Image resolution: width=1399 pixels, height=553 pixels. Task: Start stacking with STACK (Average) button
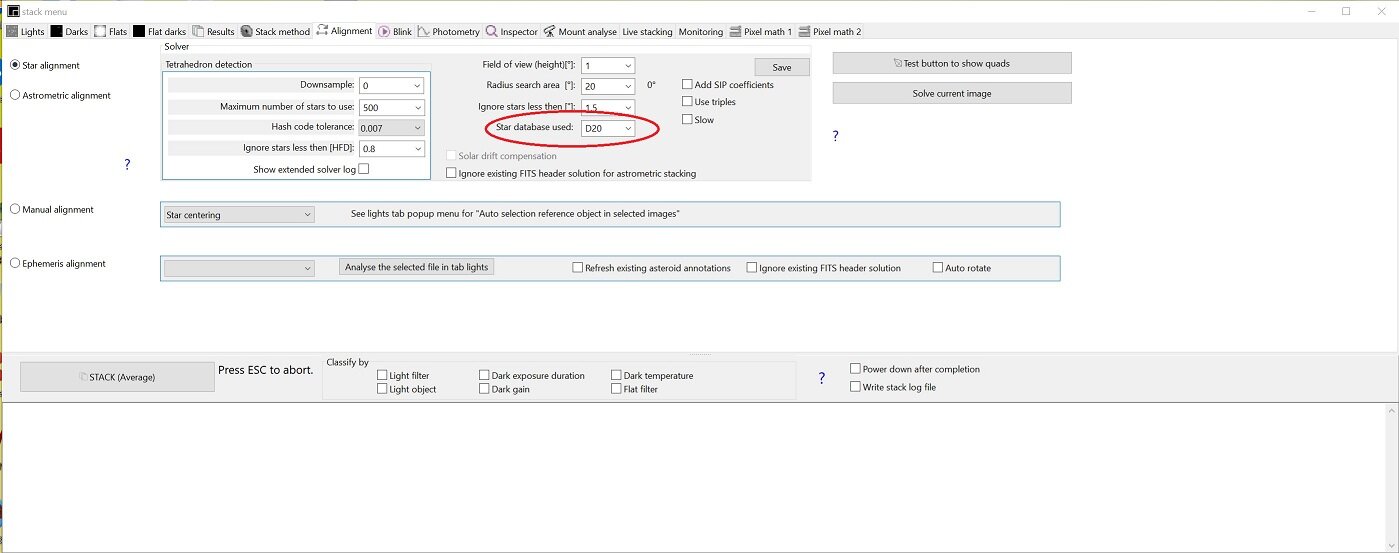click(x=117, y=377)
